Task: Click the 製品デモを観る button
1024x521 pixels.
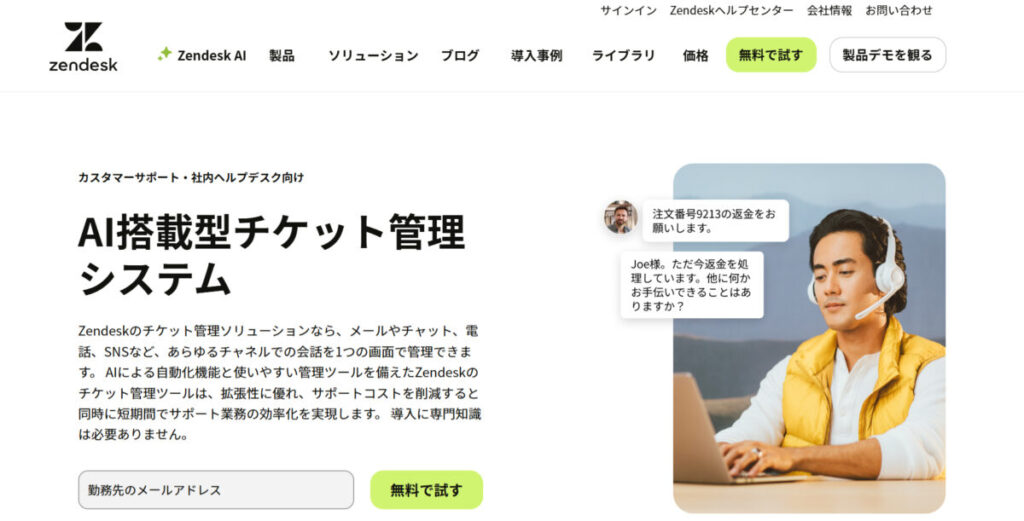Action: pyautogui.click(x=888, y=55)
